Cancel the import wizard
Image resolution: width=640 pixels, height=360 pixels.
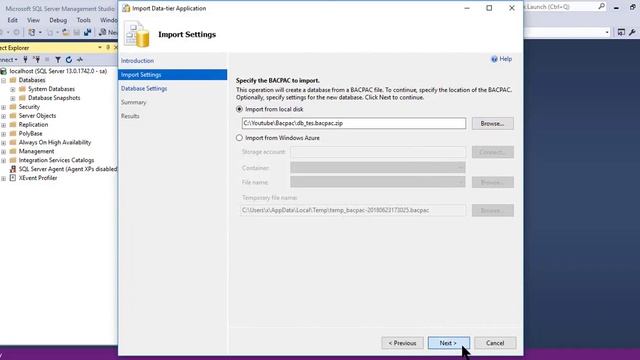495,343
